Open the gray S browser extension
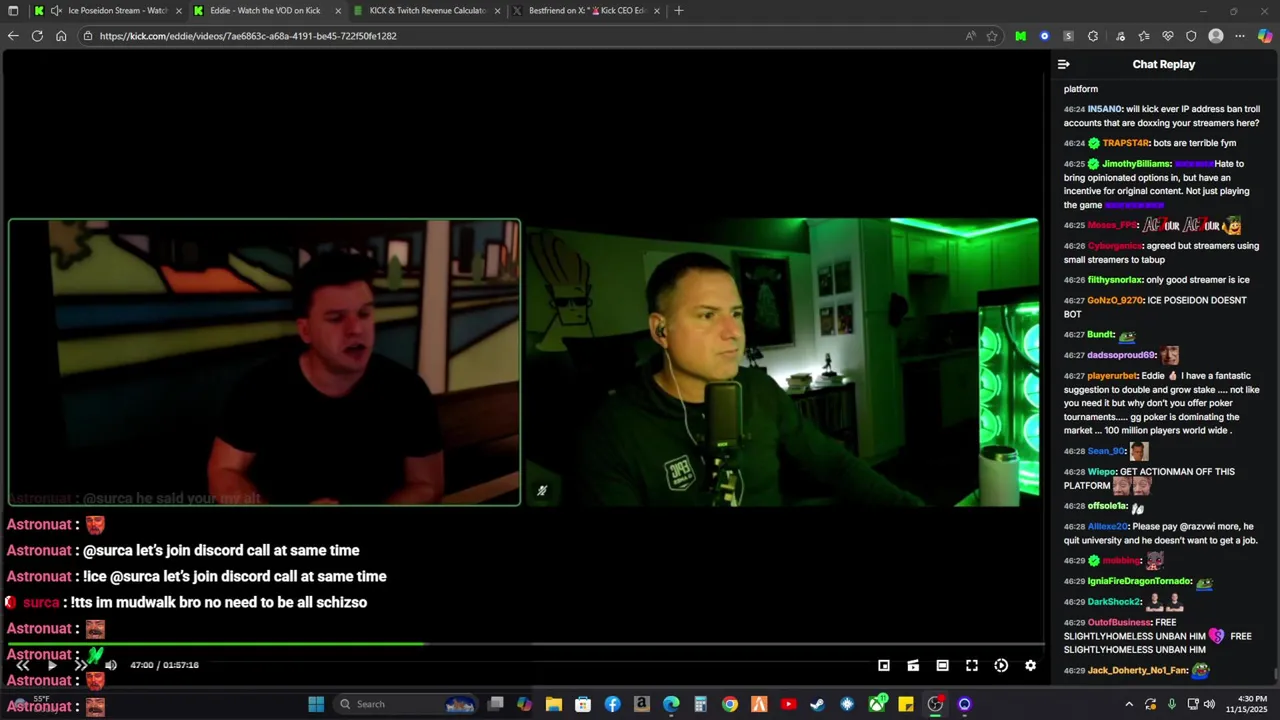 click(1069, 36)
